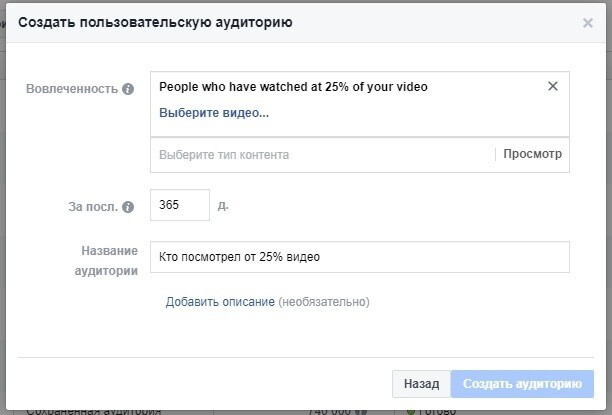This screenshot has width=612, height=415.
Task: Click info icon beside Вовлеченность
Action: click(128, 89)
